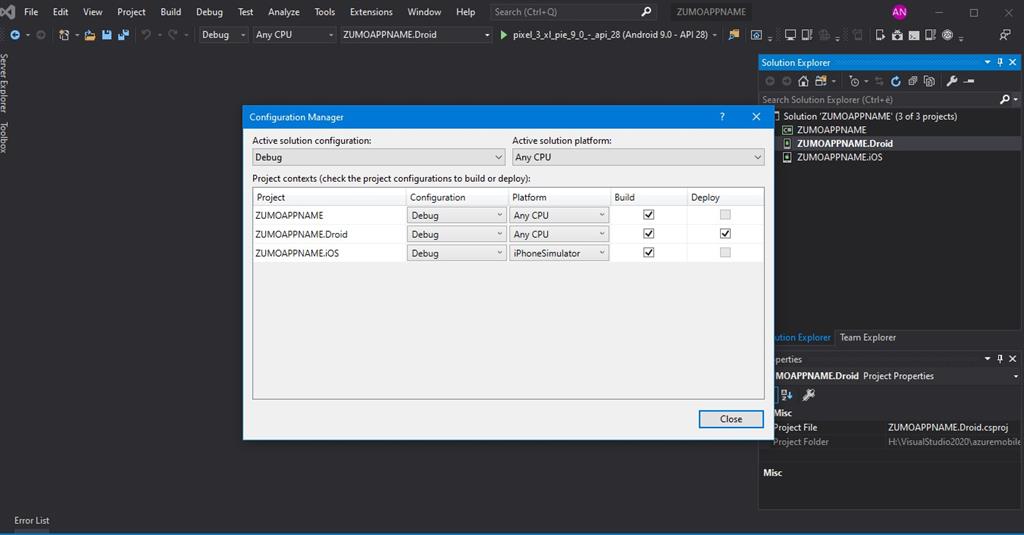Switch views icon in Solution Explorer
Viewport: 1024px width, 535px height.
(x=821, y=81)
